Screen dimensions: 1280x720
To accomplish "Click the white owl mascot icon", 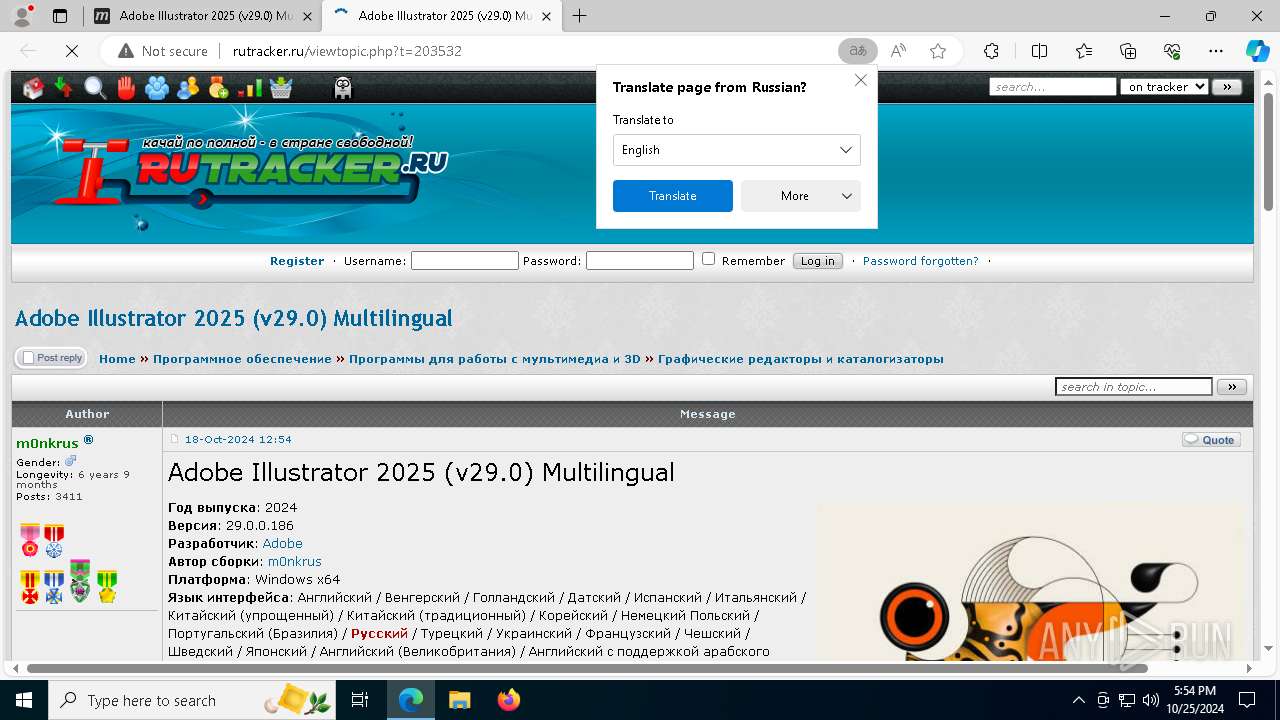I will click(x=343, y=88).
